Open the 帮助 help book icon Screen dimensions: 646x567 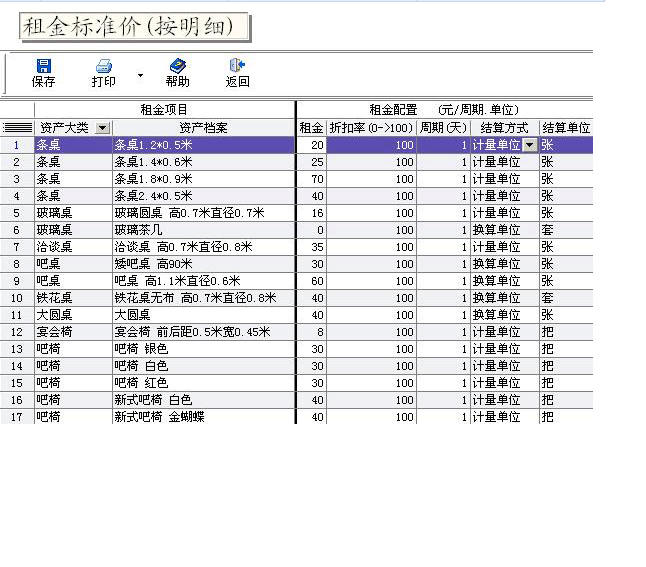178,66
